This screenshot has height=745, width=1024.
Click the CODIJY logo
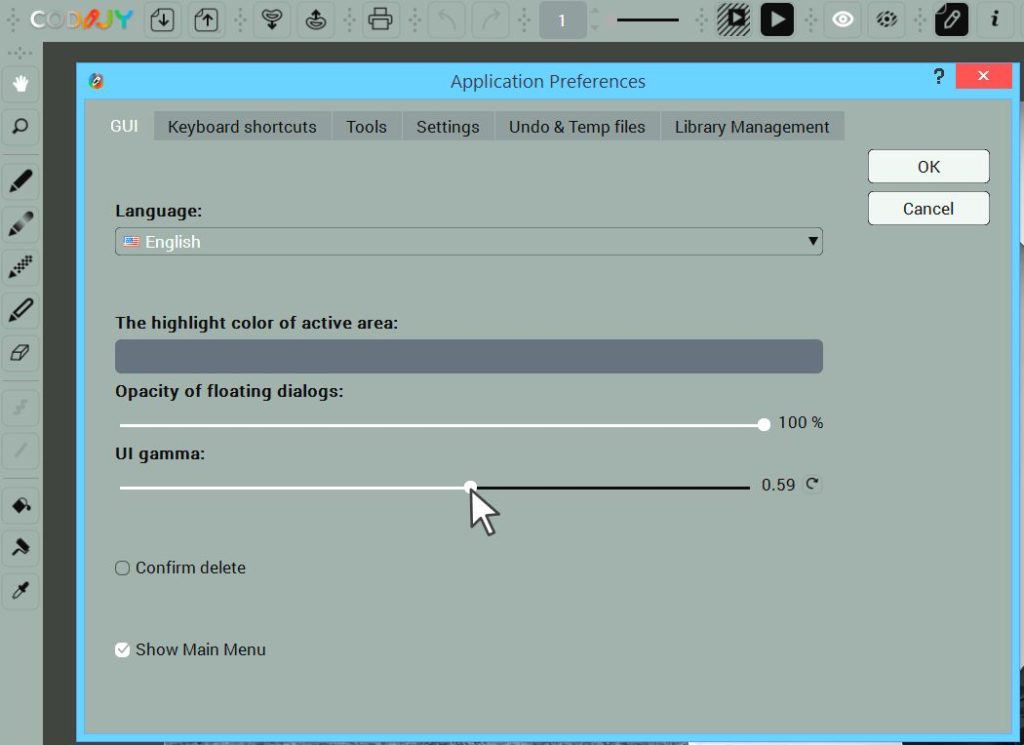tap(81, 20)
